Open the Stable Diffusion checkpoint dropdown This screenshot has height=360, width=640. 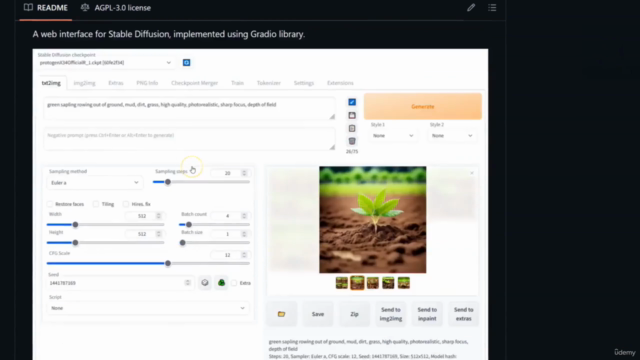coord(105,62)
